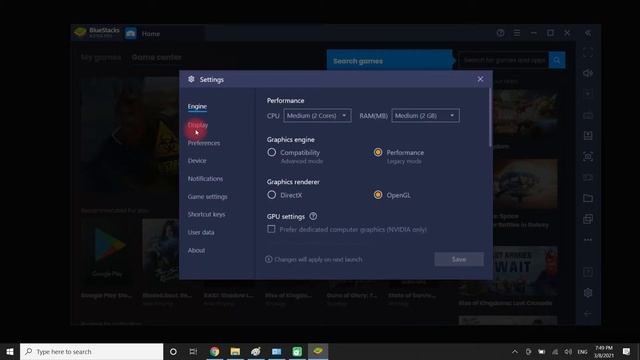Click the Settings gear icon in title
Viewport: 640px width, 360px height.
pyautogui.click(x=191, y=79)
